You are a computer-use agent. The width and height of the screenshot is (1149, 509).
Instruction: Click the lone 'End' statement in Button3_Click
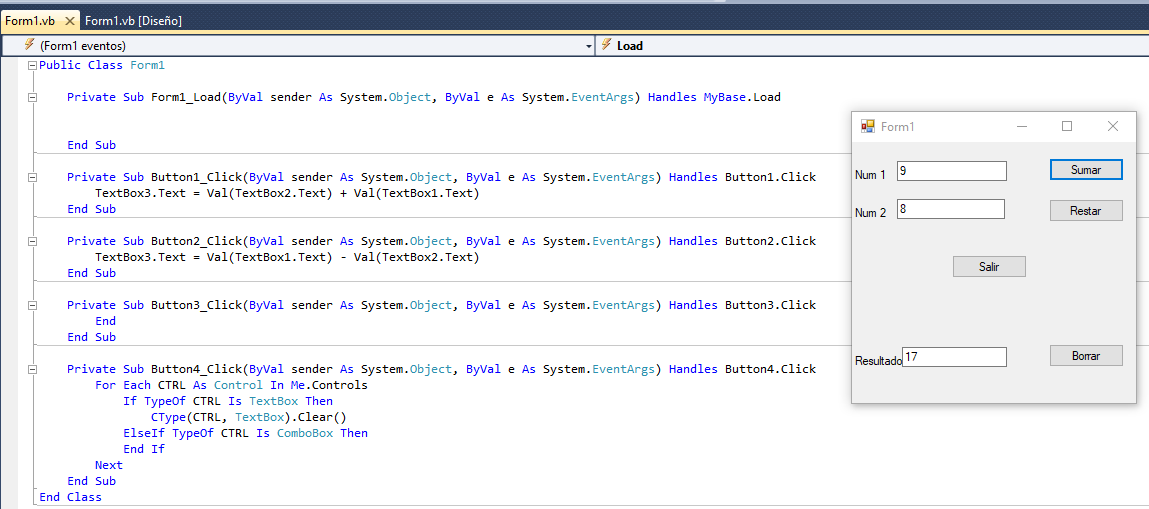(106, 322)
